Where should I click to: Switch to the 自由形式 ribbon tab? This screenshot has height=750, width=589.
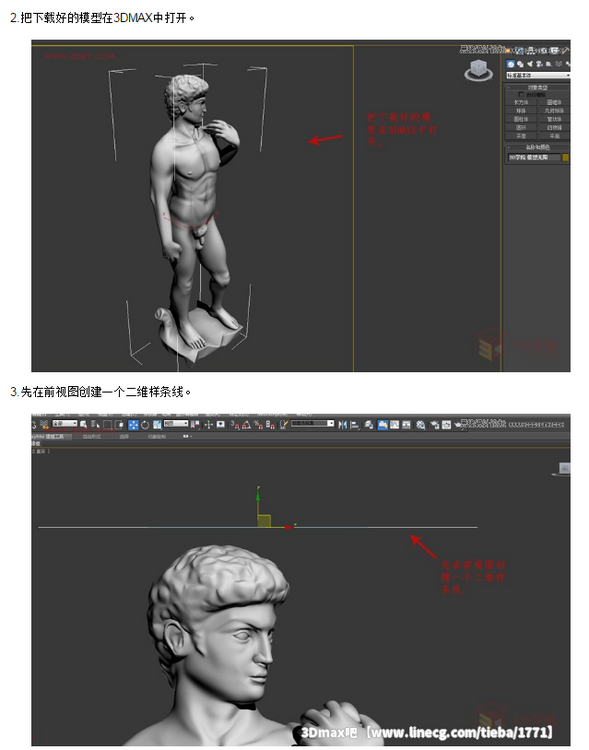pyautogui.click(x=91, y=436)
